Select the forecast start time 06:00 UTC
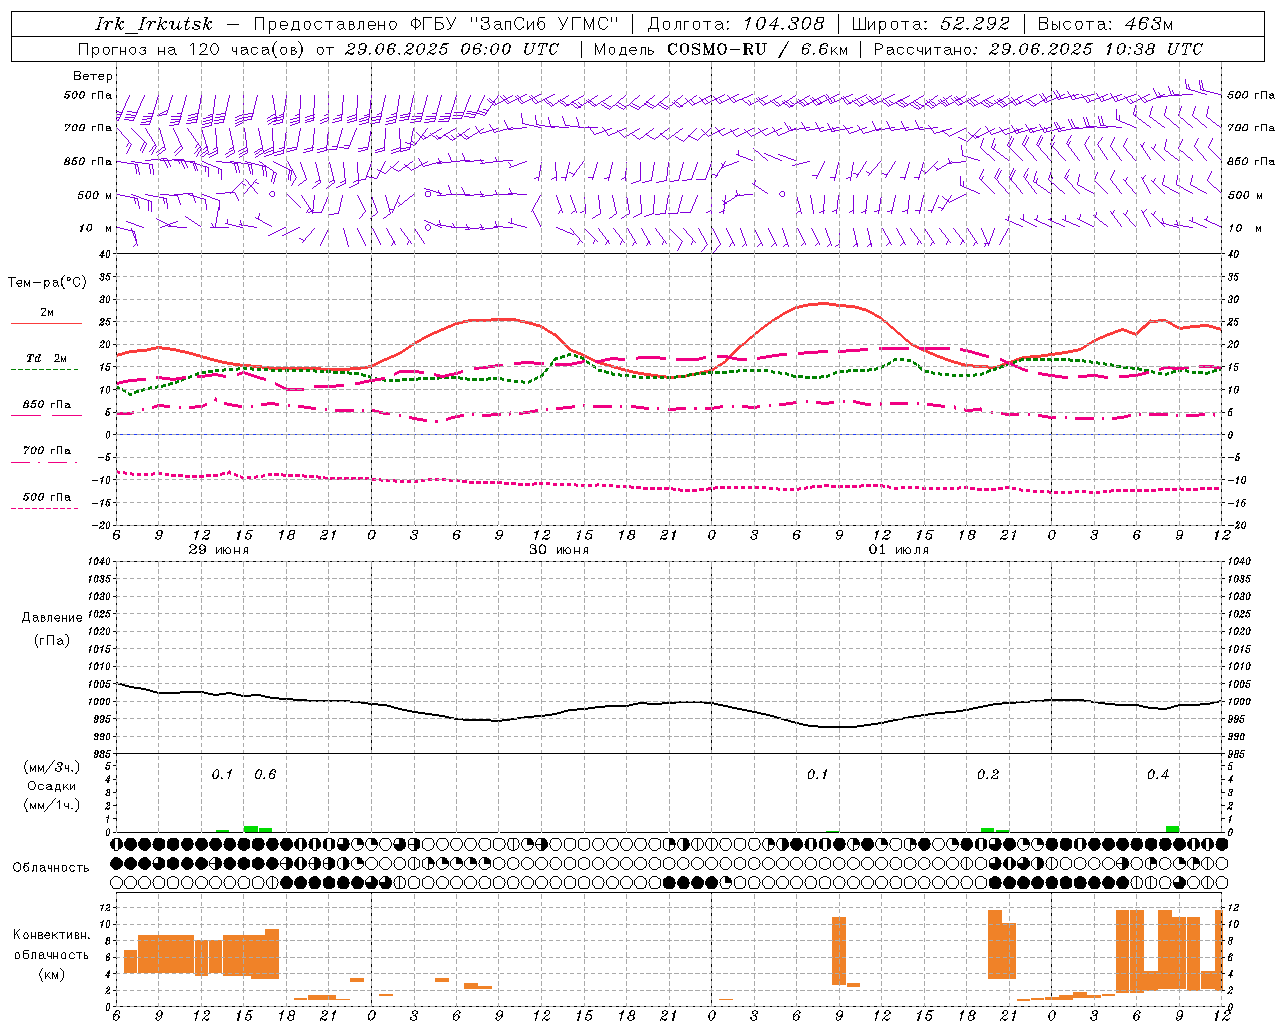The height and width of the screenshot is (1024, 1280). click(x=509, y=49)
